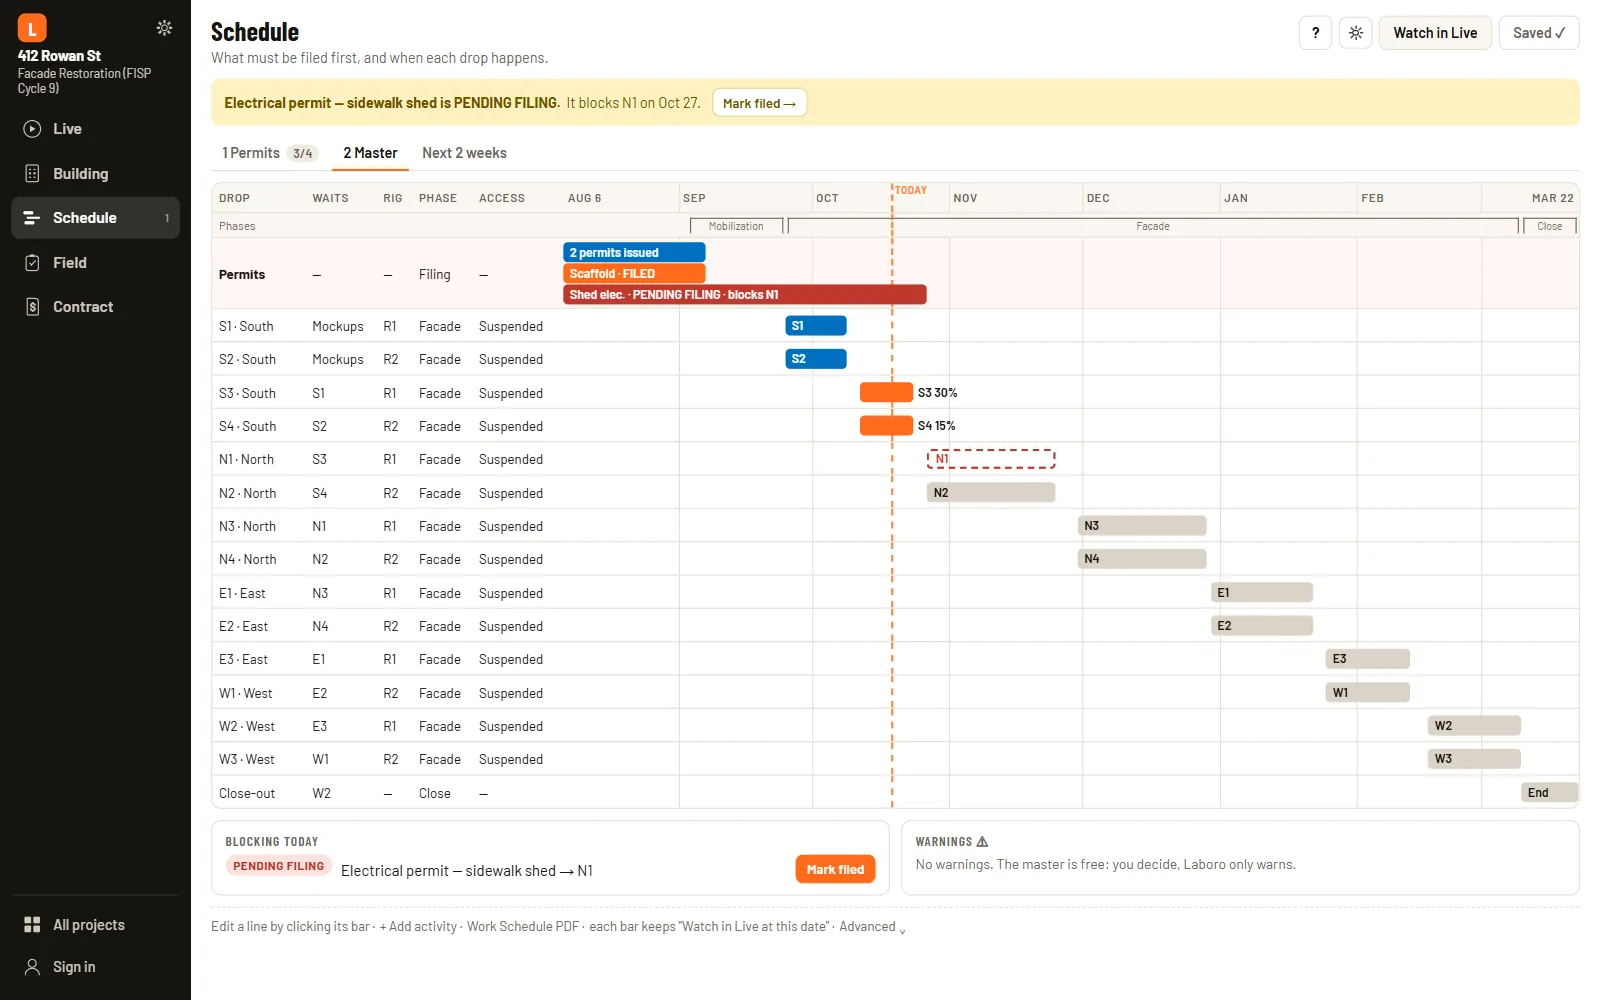Click the Saved status button
The image size is (1600, 1000).
[x=1539, y=33]
